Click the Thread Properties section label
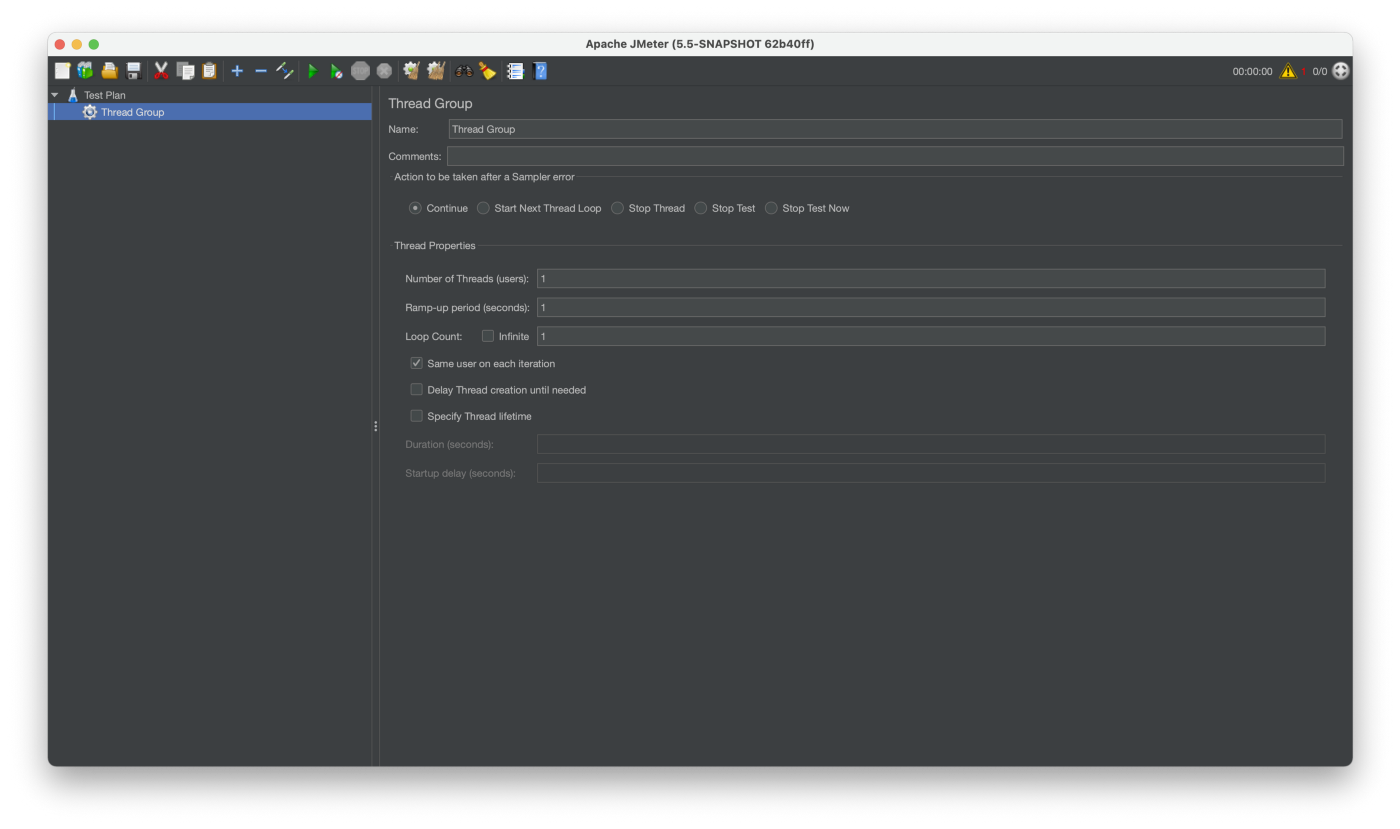The width and height of the screenshot is (1400, 829). pos(435,246)
